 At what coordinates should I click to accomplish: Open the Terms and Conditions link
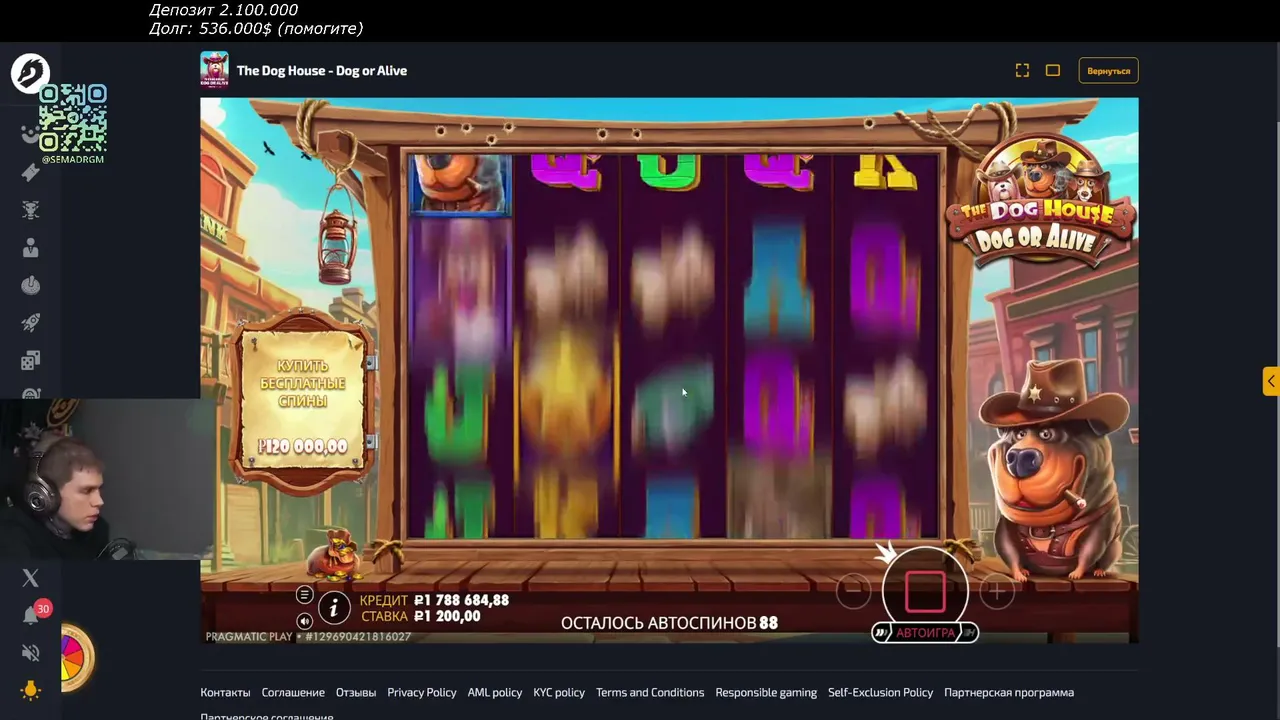[x=650, y=692]
